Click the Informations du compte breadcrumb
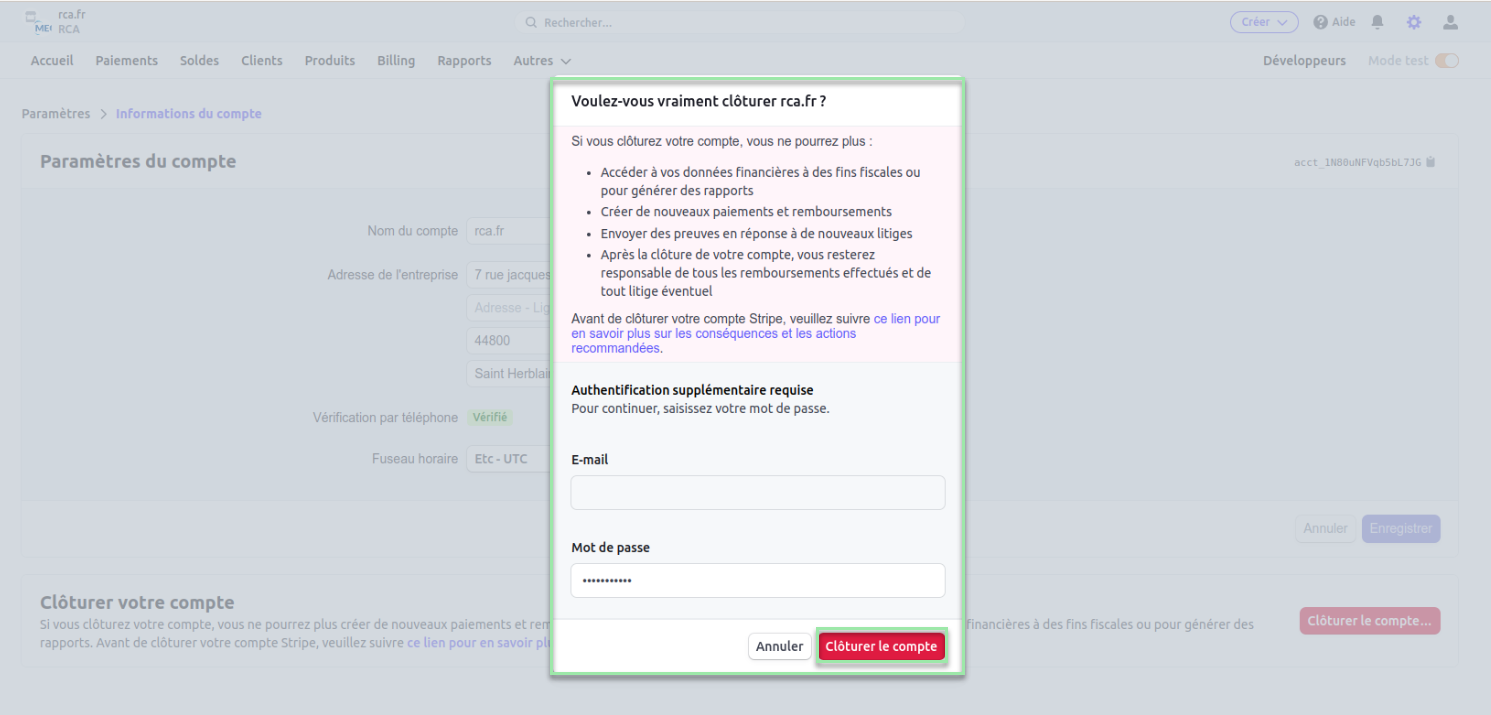This screenshot has width=1491, height=715. pos(189,114)
